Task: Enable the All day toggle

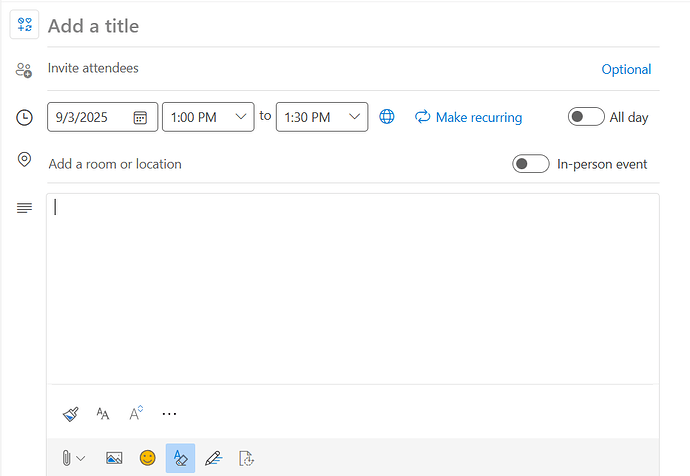Action: click(586, 117)
